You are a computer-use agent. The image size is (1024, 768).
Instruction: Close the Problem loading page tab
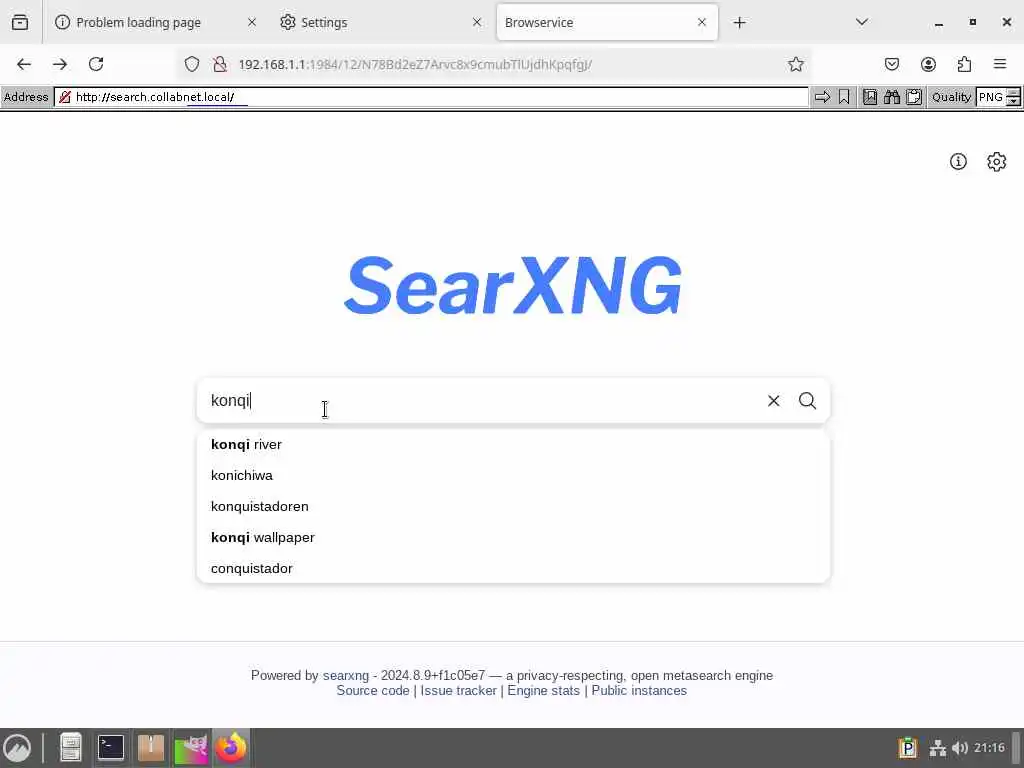[251, 22]
